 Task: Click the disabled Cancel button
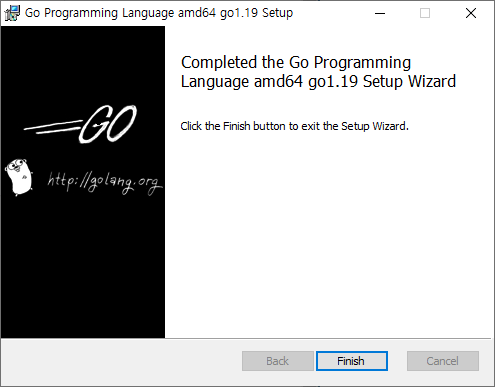(443, 361)
